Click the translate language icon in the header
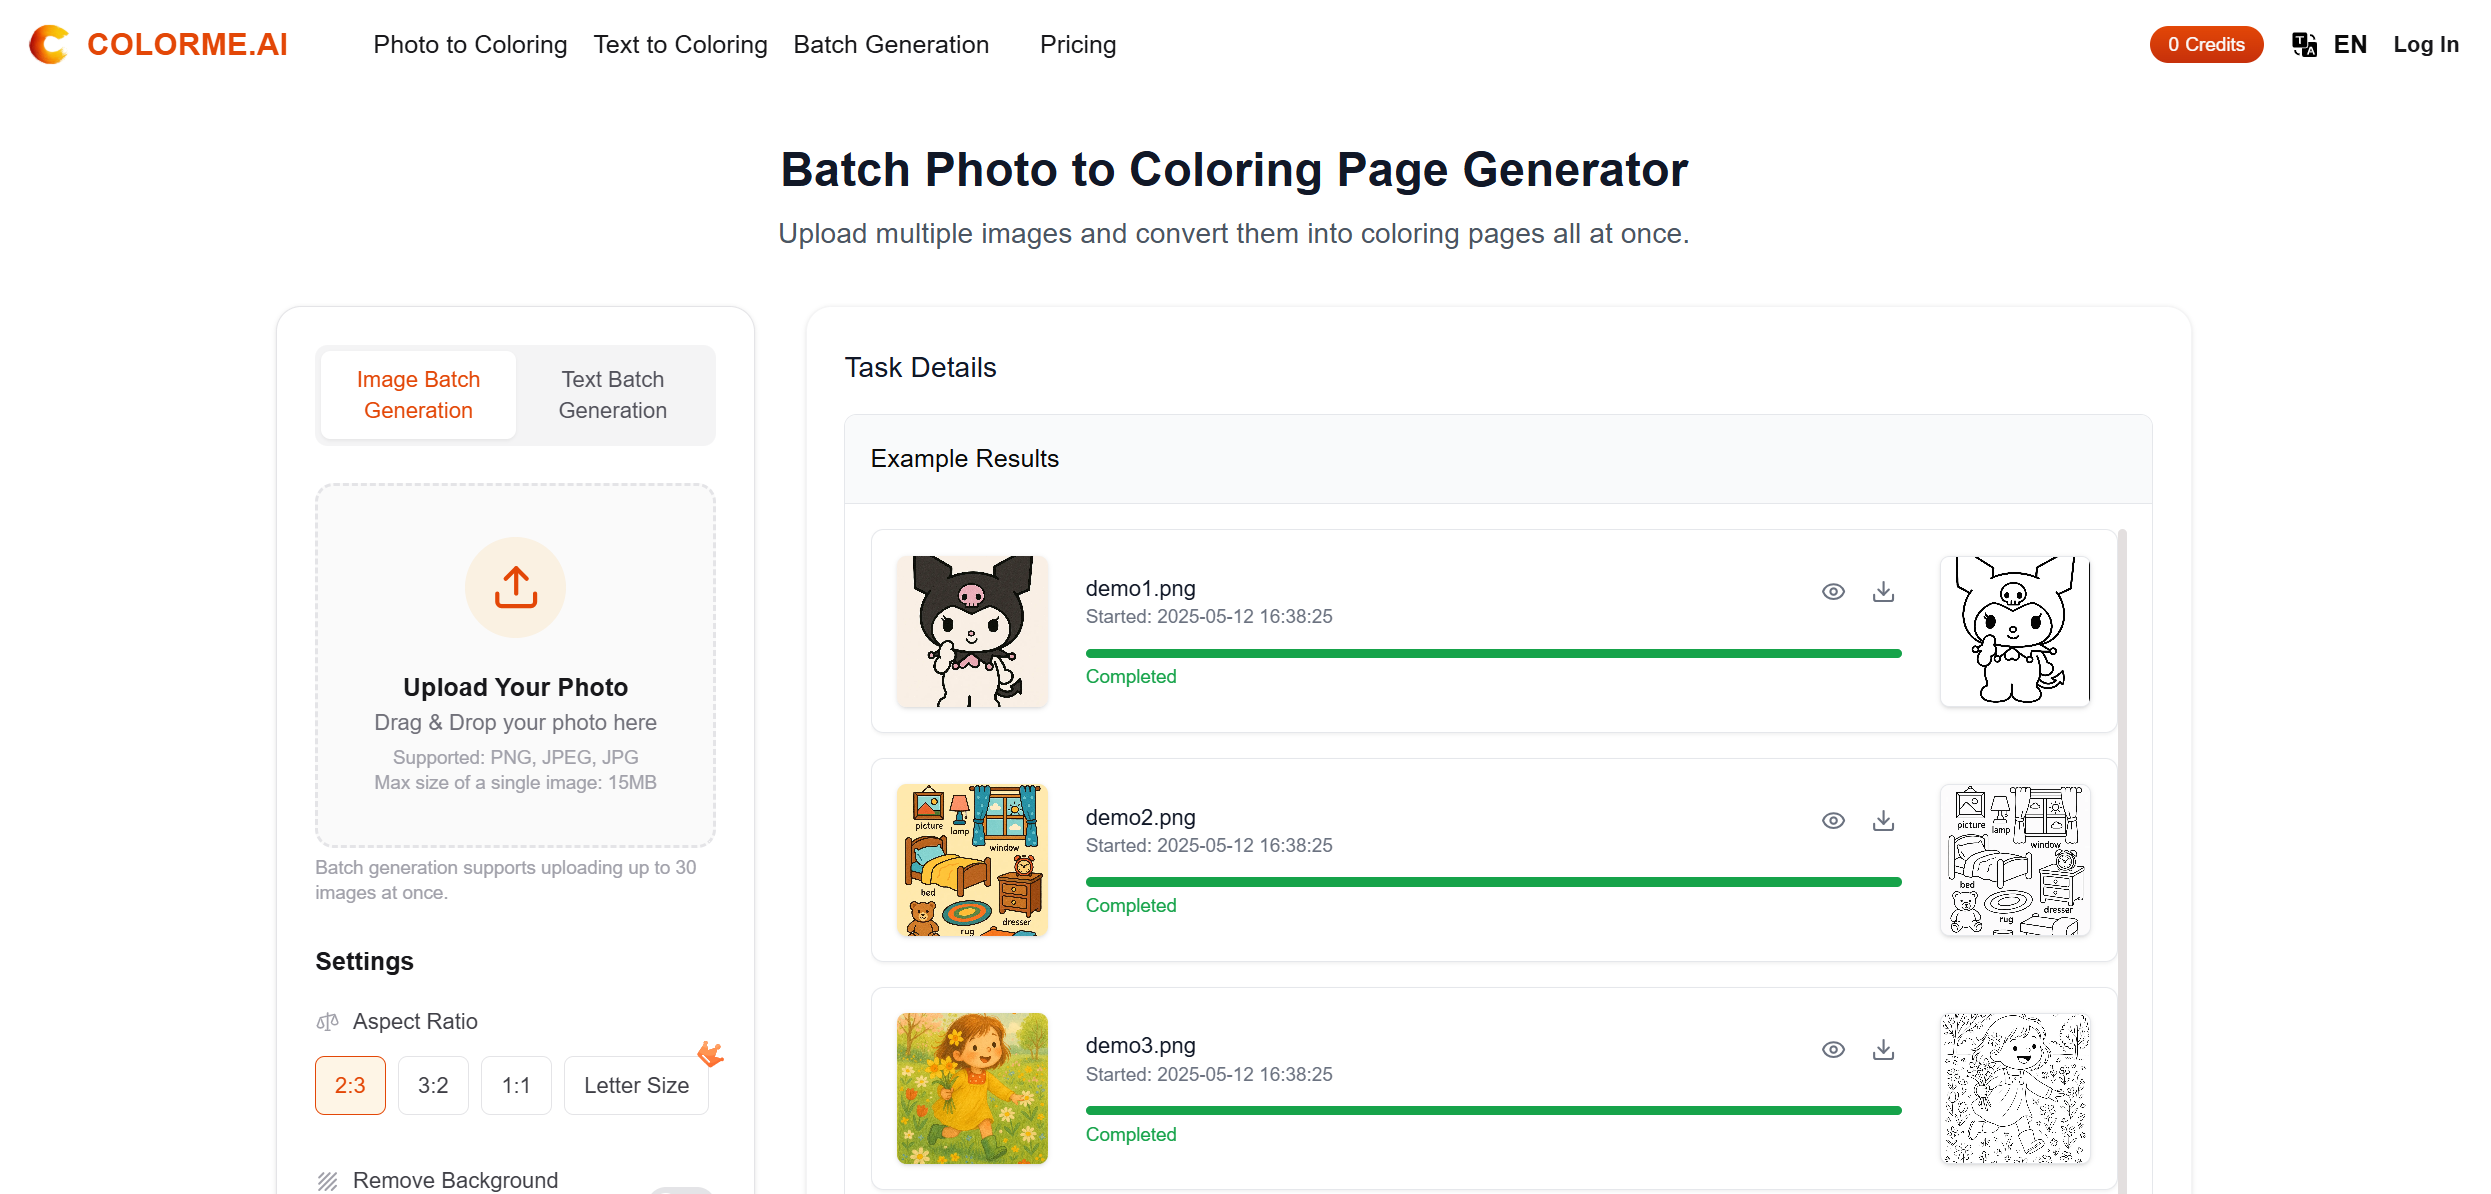 coord(2304,44)
